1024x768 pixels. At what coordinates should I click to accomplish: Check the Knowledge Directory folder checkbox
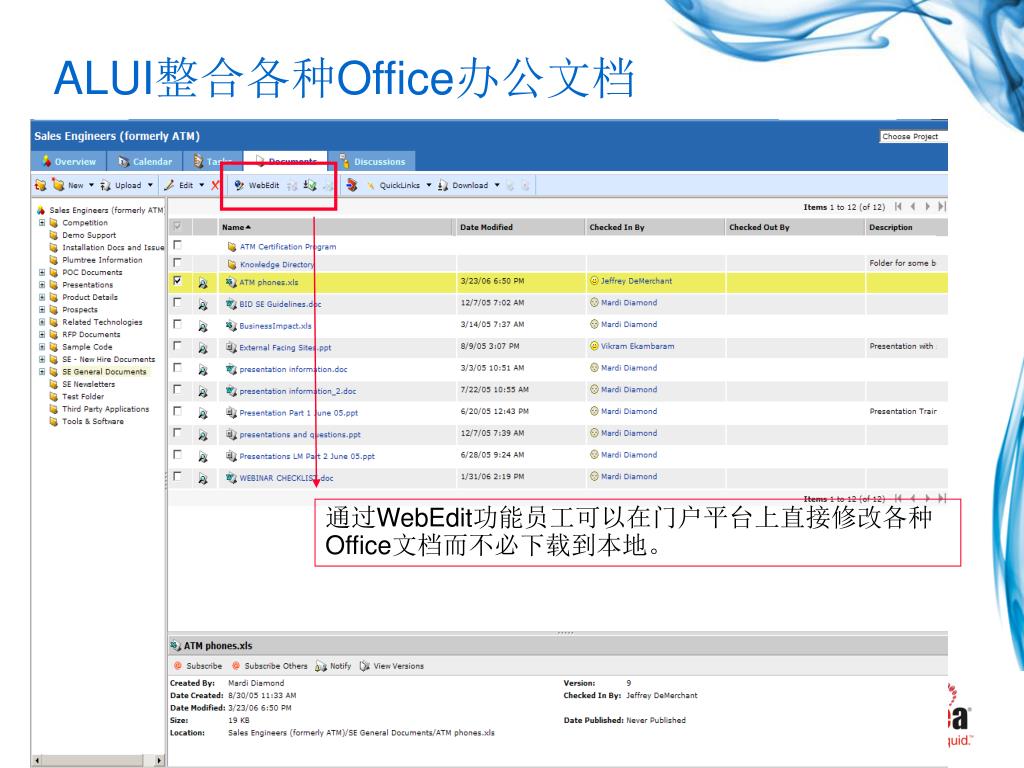[178, 262]
